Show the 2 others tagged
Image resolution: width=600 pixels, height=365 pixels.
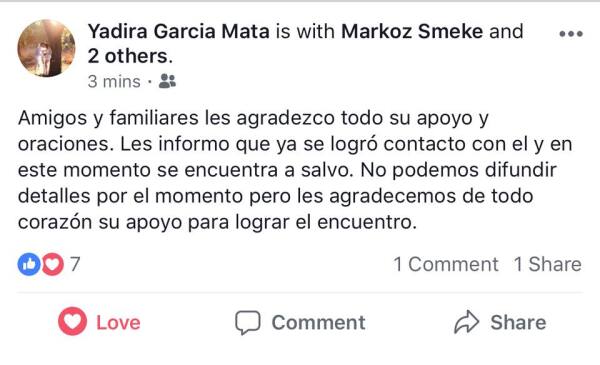[x=127, y=56]
